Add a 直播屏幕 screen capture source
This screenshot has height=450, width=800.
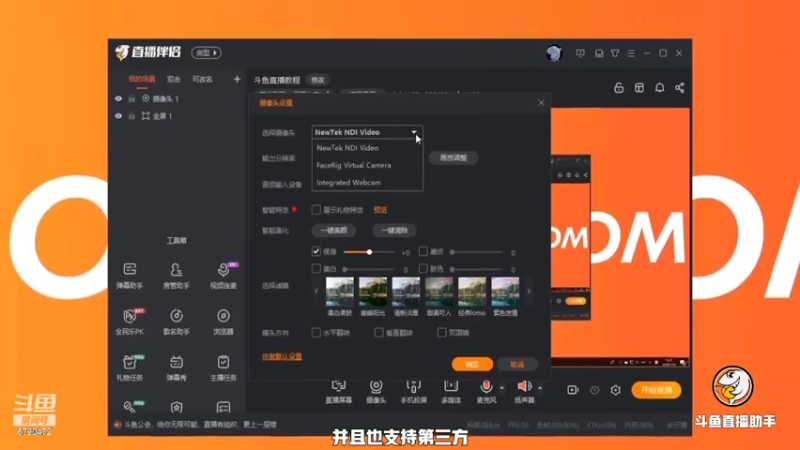338,392
